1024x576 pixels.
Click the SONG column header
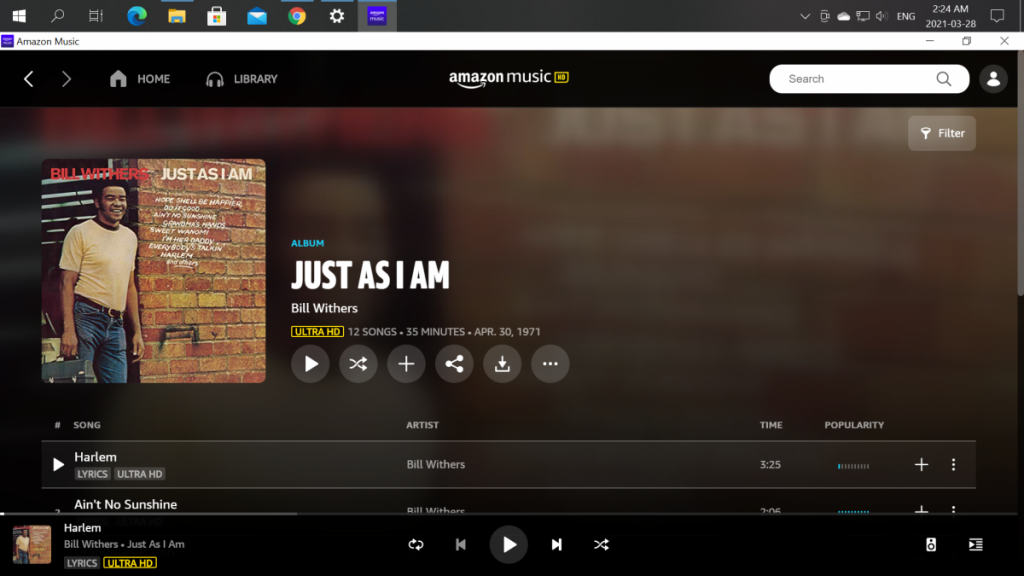tap(87, 425)
